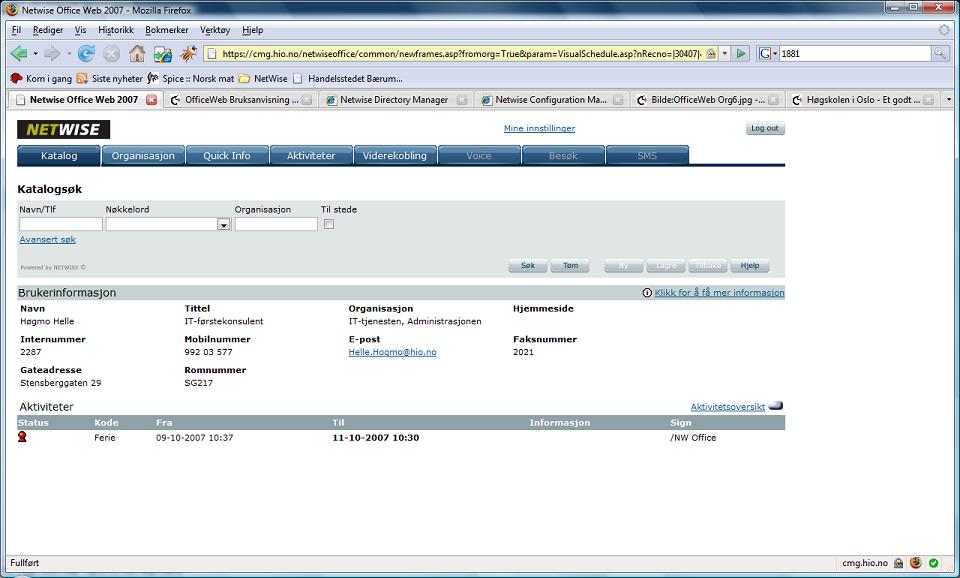The width and height of the screenshot is (960, 578).
Task: Open the Avansert søk link
Action: 48,239
